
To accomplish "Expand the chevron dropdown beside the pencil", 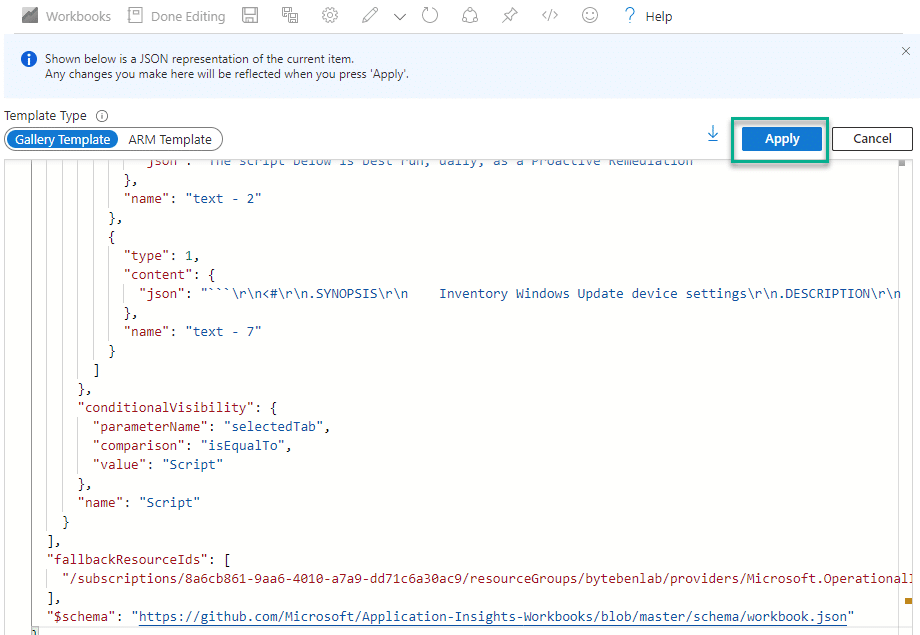I will click(x=400, y=16).
